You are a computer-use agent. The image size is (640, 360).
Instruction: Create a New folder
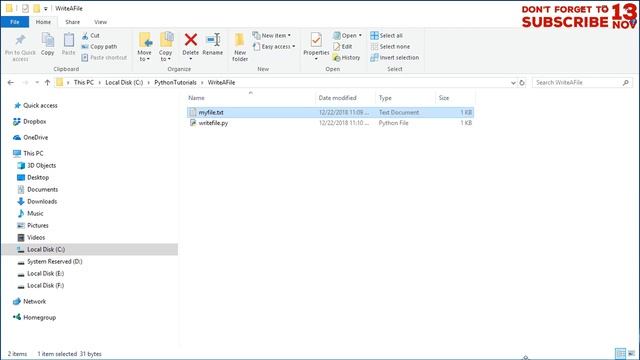coord(240,47)
